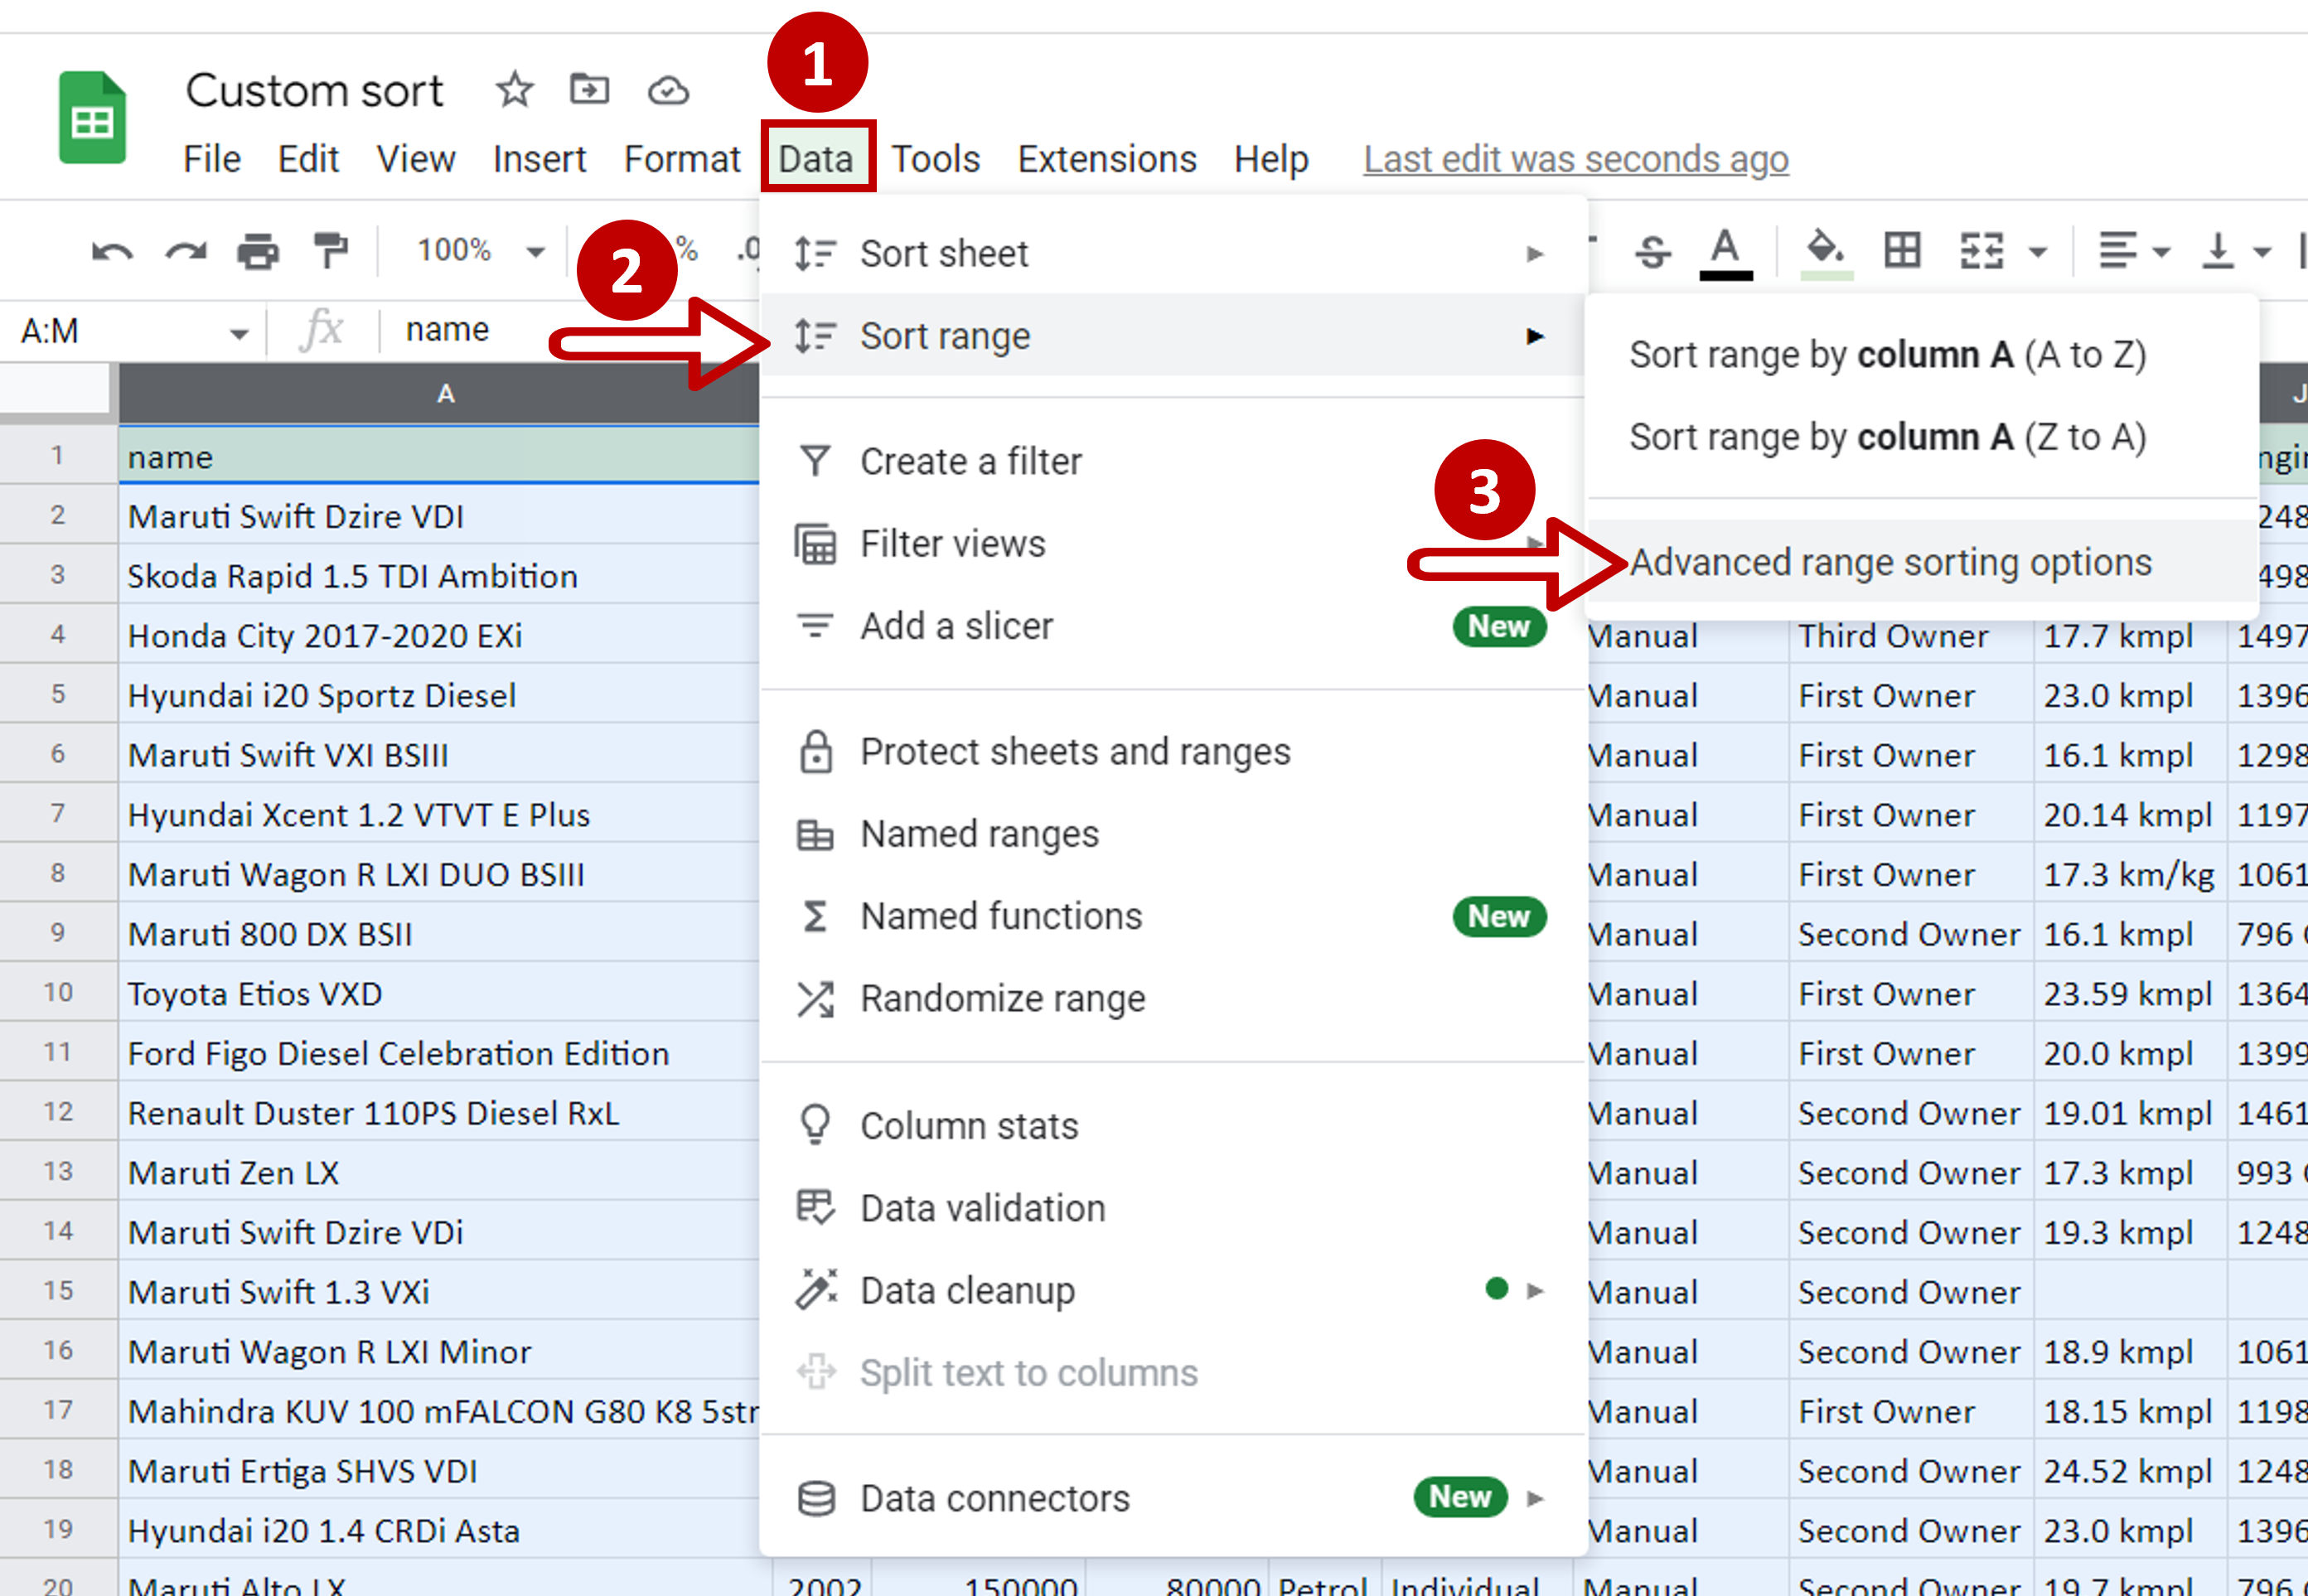The image size is (2308, 1596).
Task: Choose Create a filter
Action: pyautogui.click(x=1173, y=462)
